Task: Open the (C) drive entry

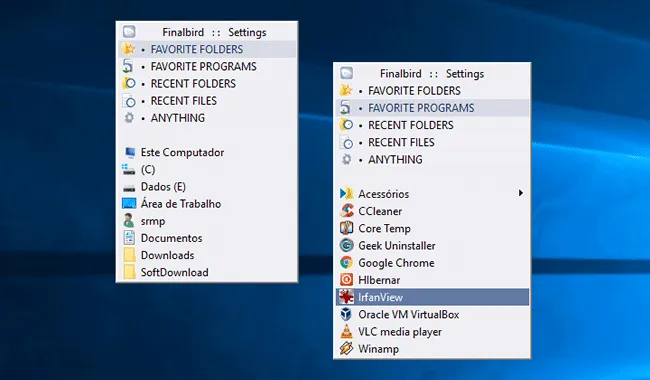Action: (207, 169)
